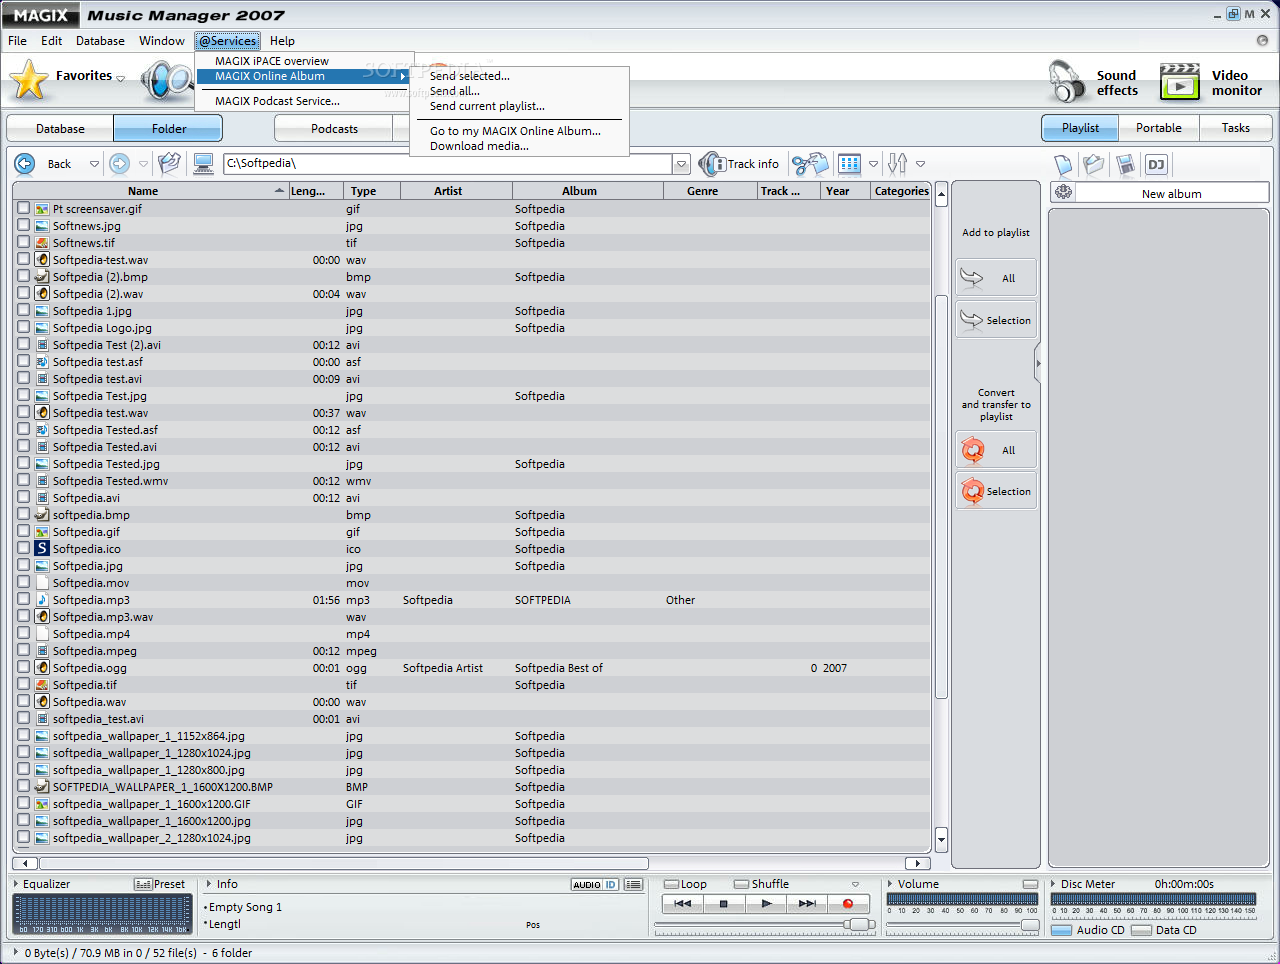Stop playback

click(x=724, y=903)
